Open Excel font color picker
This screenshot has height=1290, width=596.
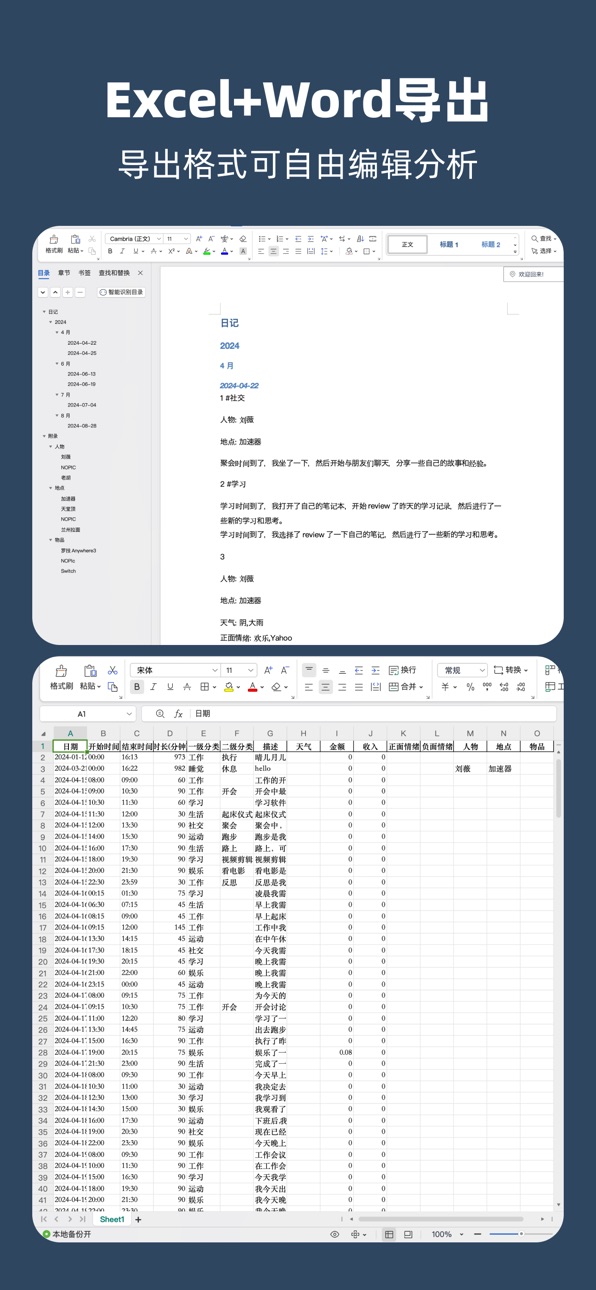click(x=262, y=687)
